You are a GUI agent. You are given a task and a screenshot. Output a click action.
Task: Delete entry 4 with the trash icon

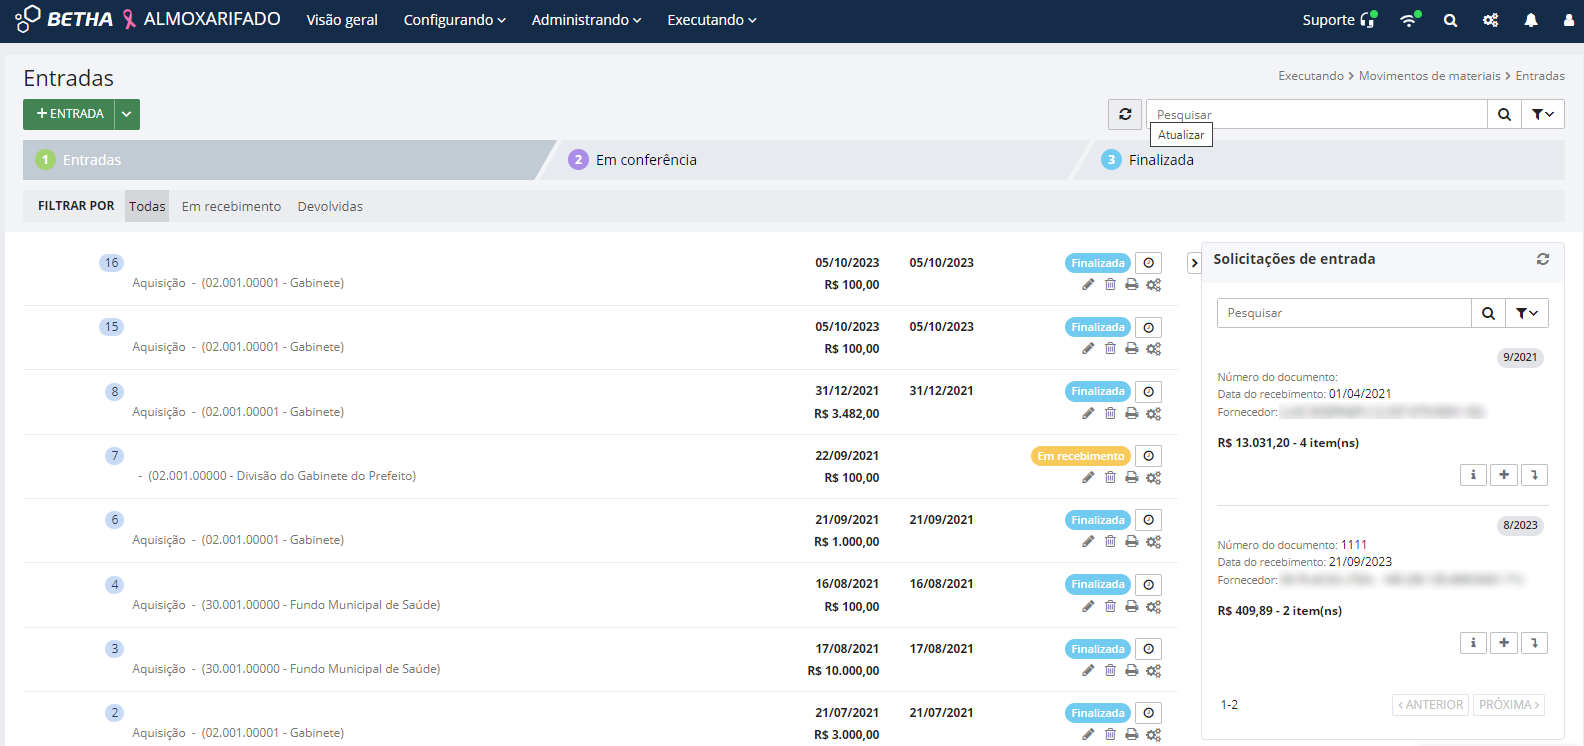(1110, 607)
